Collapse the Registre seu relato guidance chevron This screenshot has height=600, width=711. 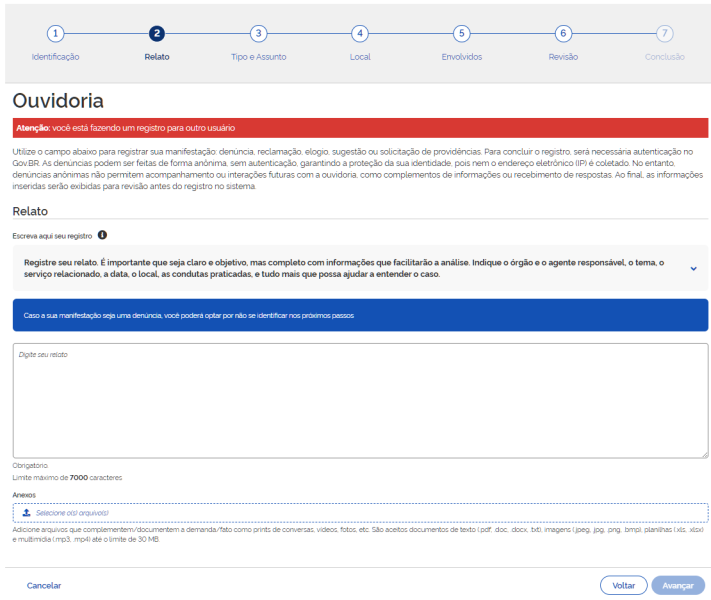coord(693,268)
